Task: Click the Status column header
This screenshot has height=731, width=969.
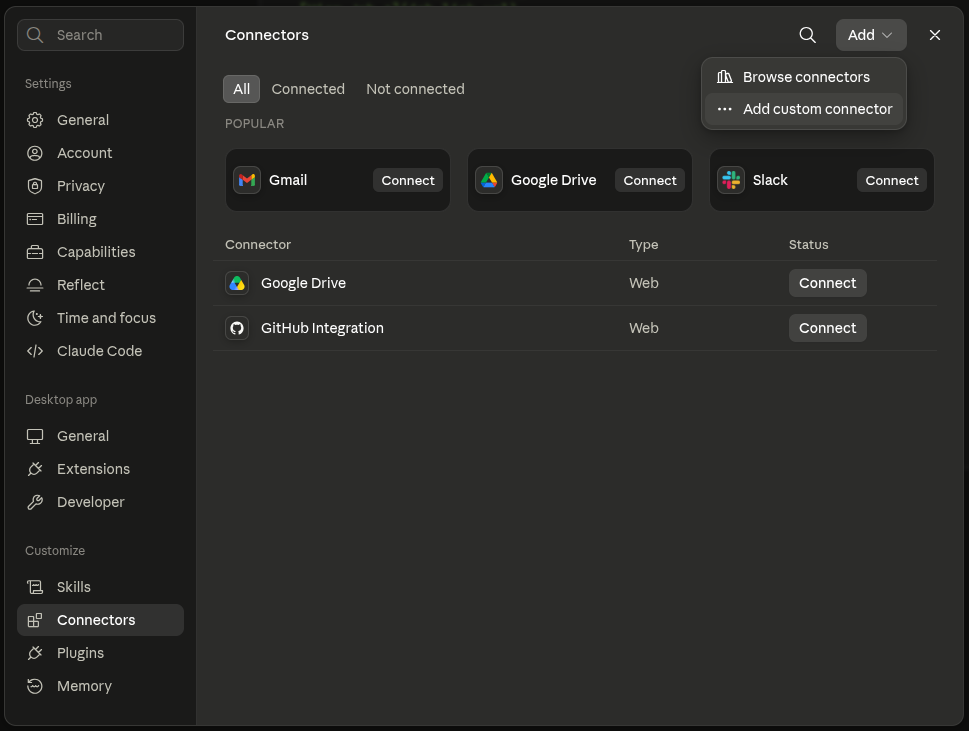Action: pos(808,245)
